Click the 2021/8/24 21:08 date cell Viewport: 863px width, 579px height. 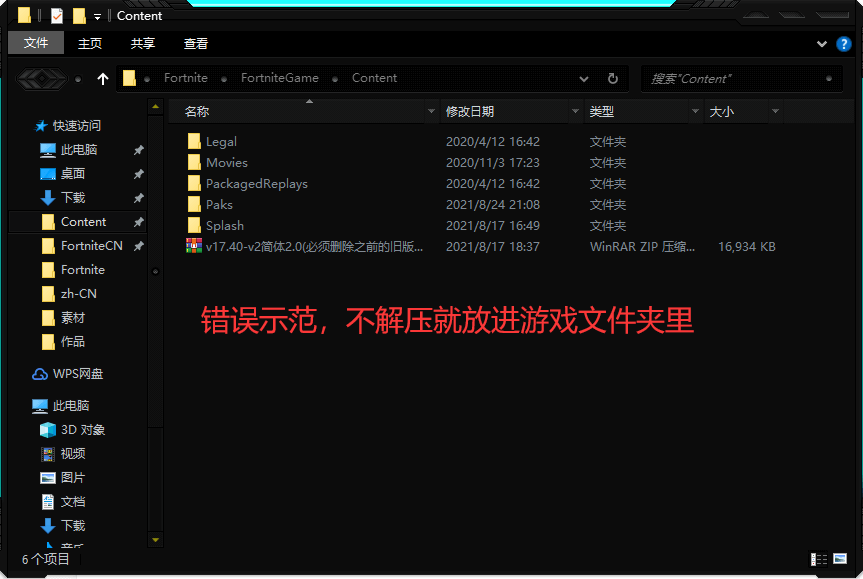493,205
